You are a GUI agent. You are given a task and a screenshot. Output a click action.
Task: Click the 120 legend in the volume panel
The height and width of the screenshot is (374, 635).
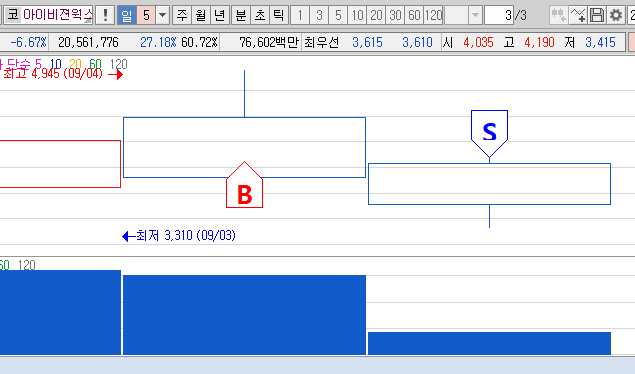[27, 265]
